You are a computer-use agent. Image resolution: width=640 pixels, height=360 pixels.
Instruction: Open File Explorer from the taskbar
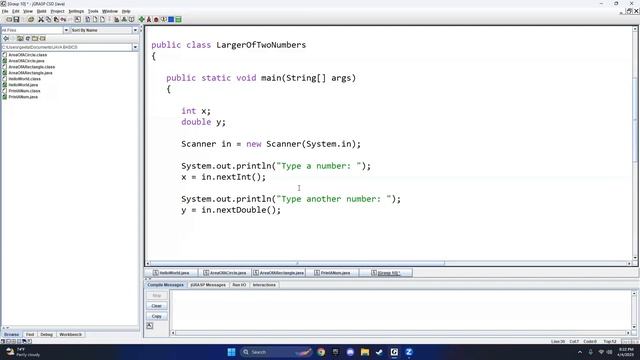365,352
